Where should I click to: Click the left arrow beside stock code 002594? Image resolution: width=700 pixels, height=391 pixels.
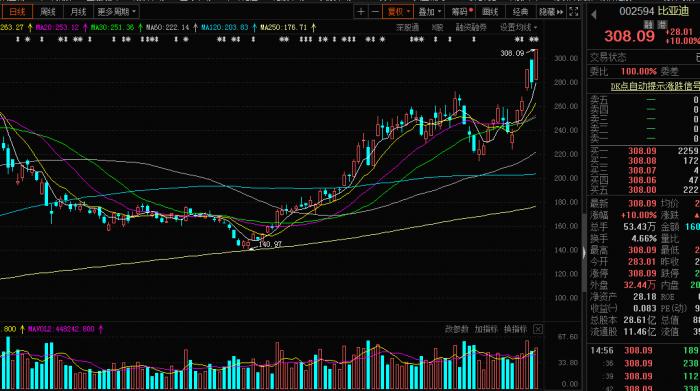(x=594, y=15)
